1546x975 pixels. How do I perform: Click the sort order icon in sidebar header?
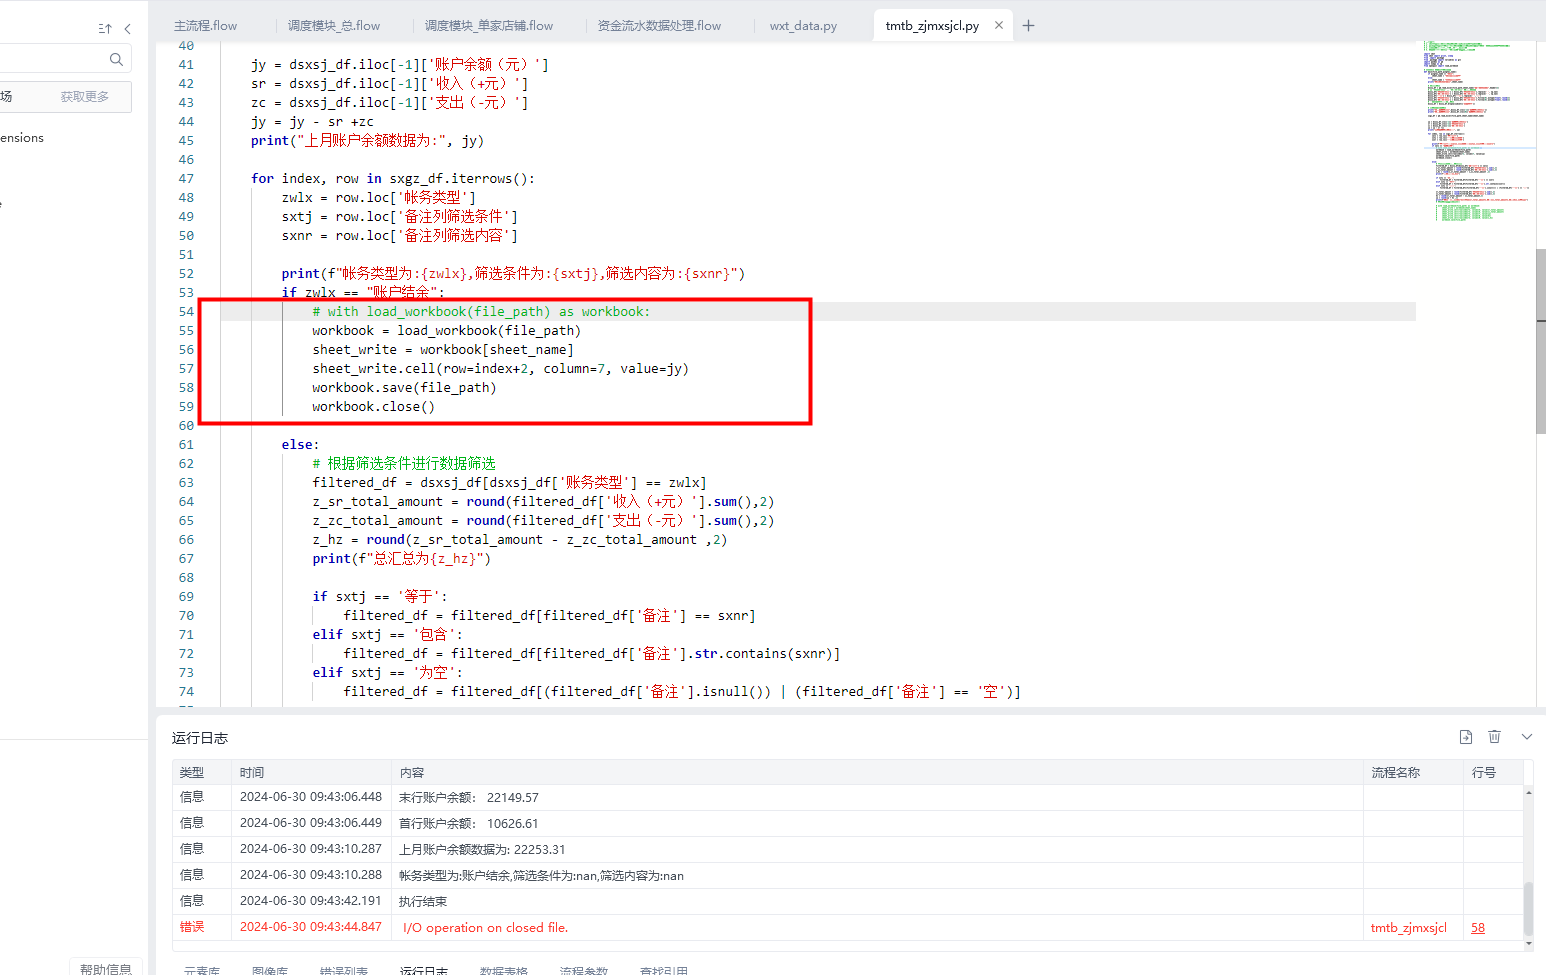(105, 29)
